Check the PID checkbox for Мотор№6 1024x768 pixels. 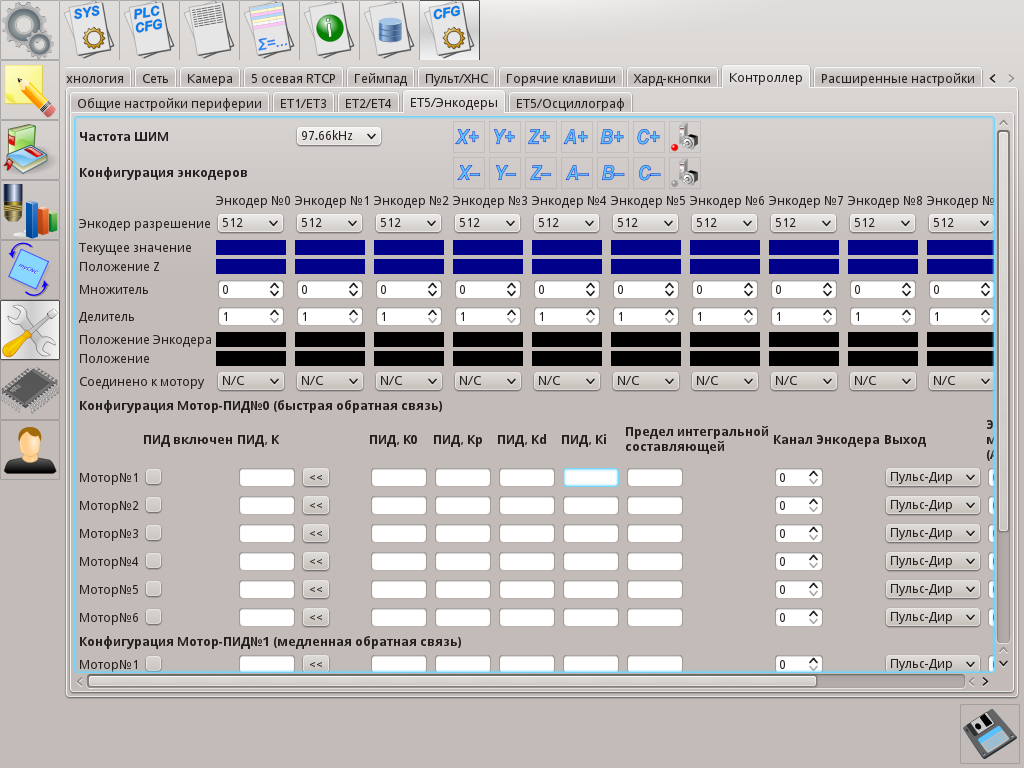[x=154, y=618]
